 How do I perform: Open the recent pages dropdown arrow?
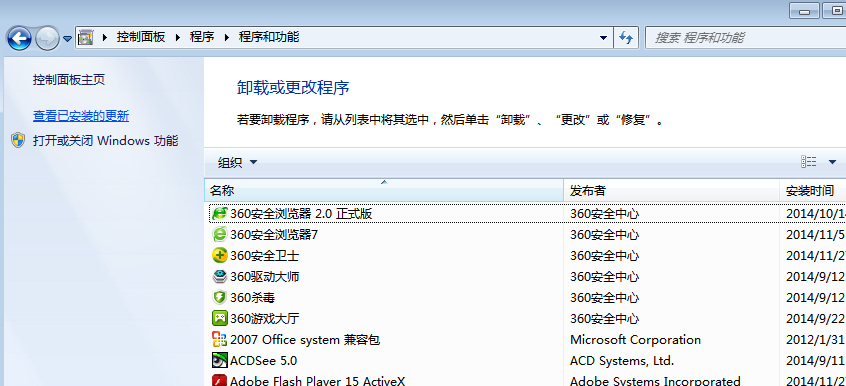coord(67,39)
